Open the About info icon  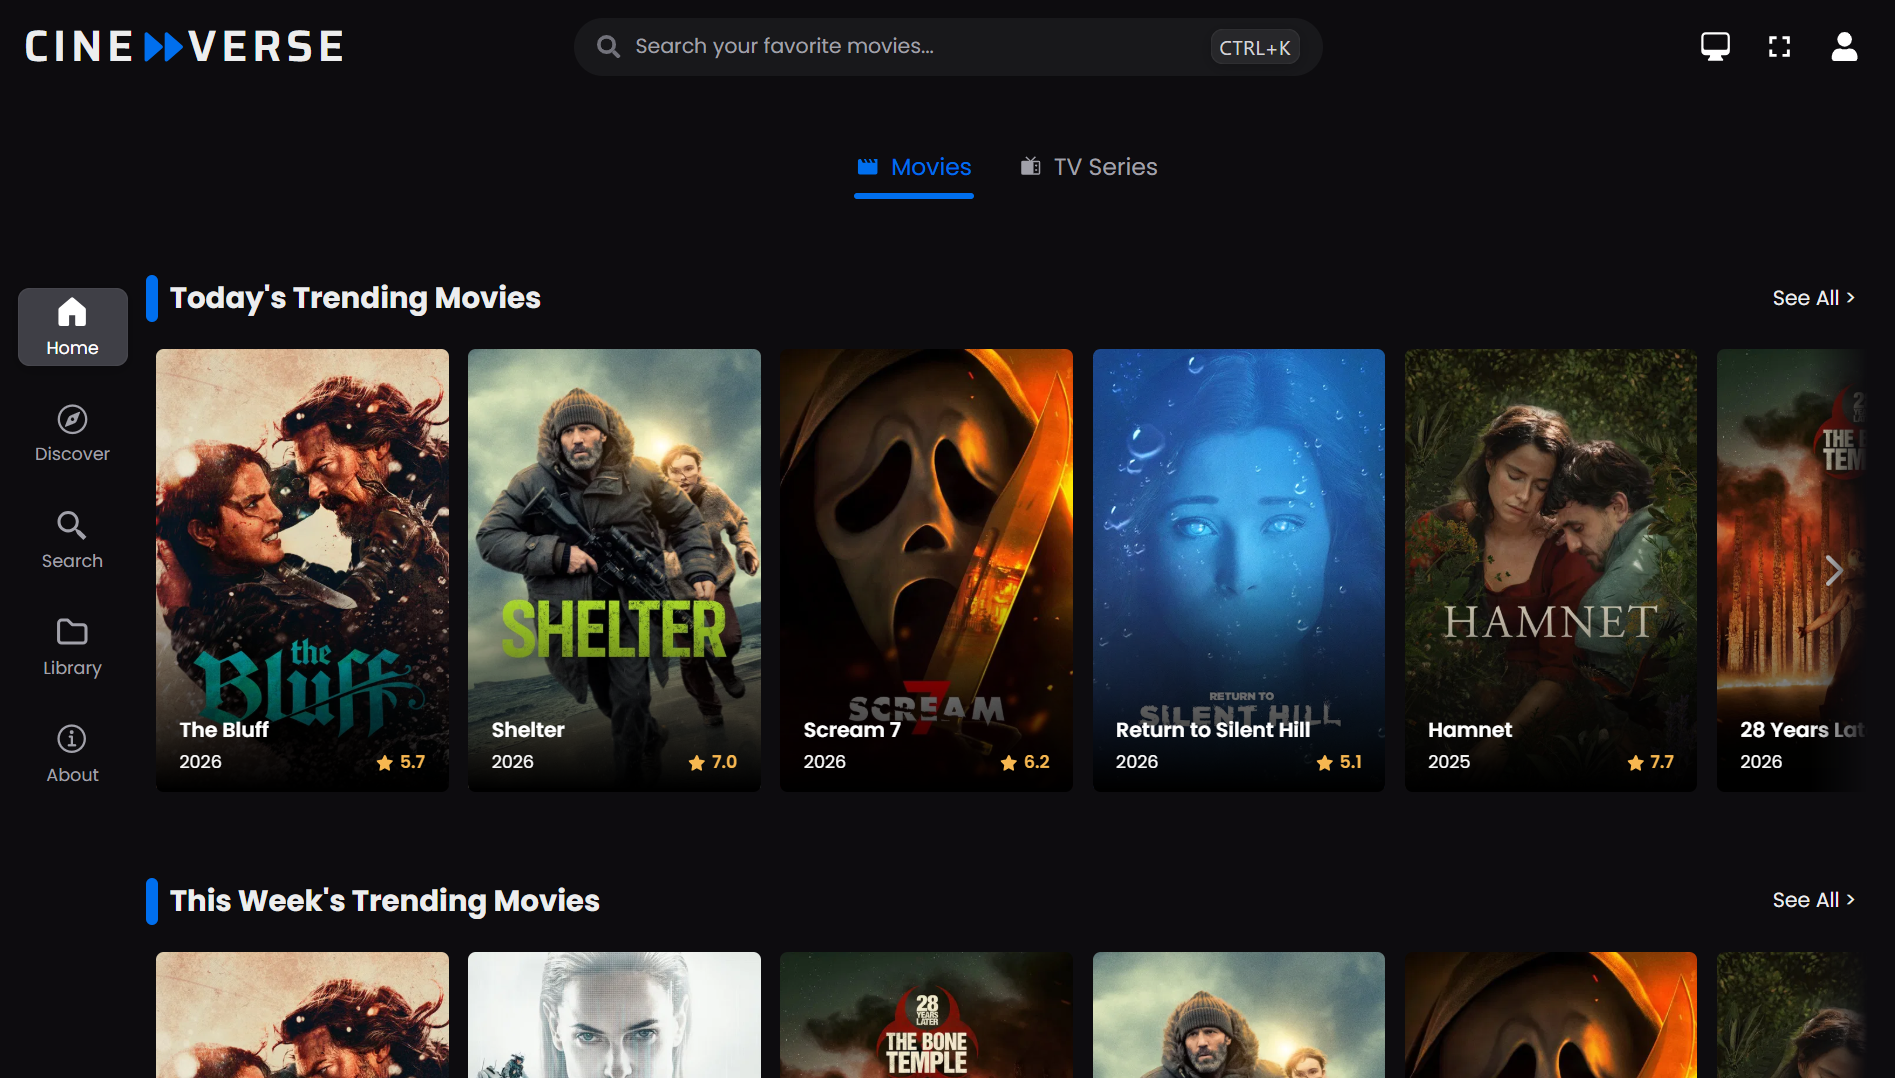coord(71,753)
